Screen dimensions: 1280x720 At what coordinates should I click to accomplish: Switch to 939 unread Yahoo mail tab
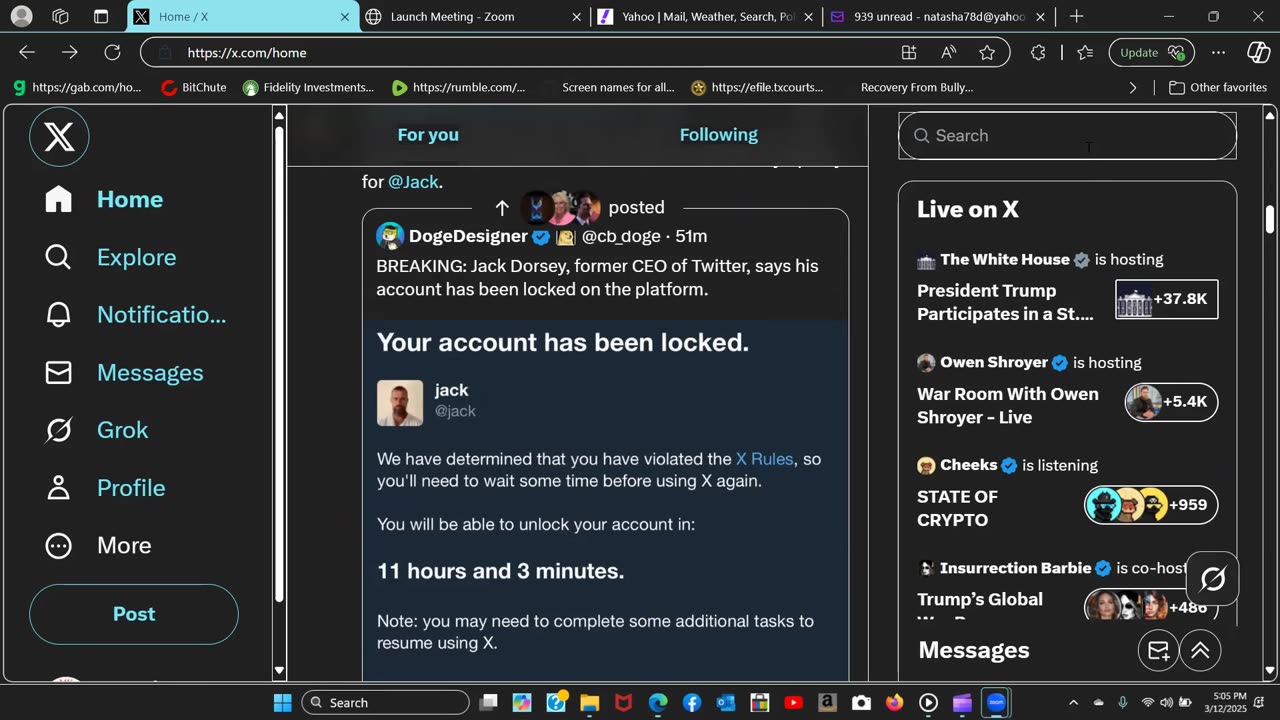[937, 16]
